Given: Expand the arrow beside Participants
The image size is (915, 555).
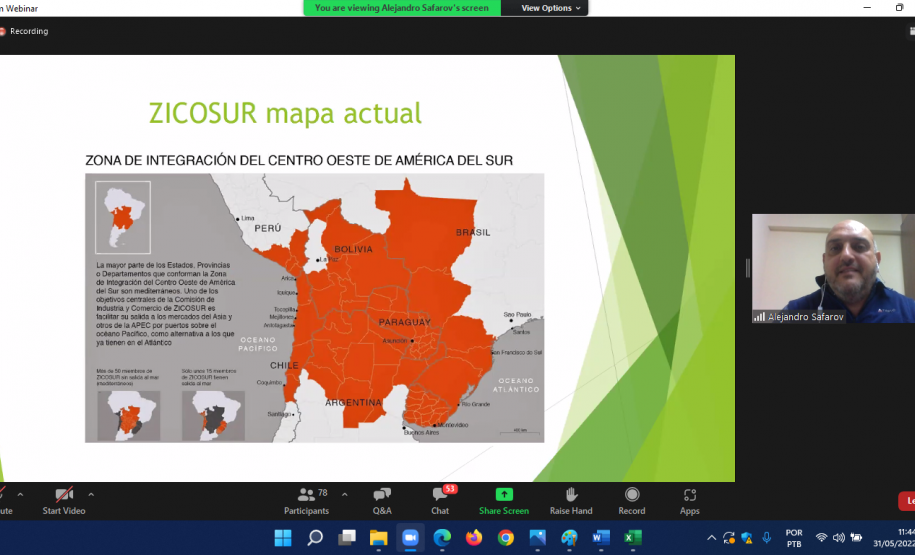Looking at the screenshot, I should pos(345,494).
